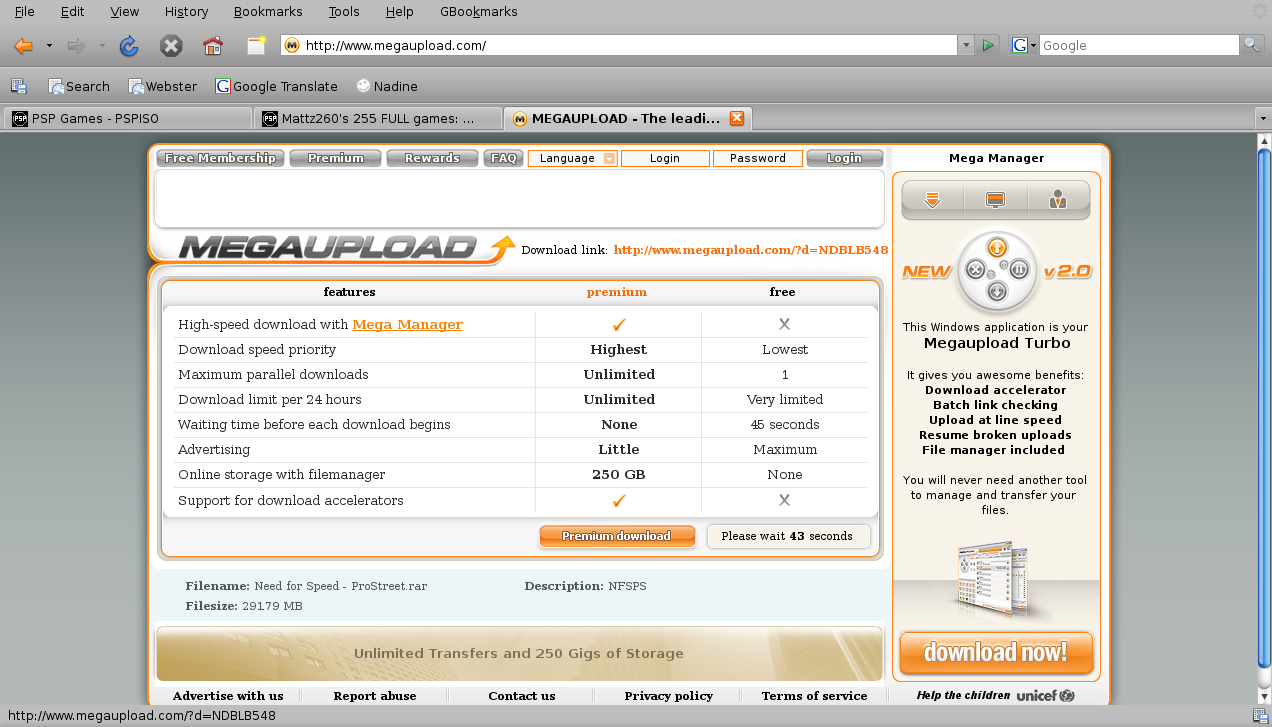
Task: Click into the Password field
Action: [758, 158]
